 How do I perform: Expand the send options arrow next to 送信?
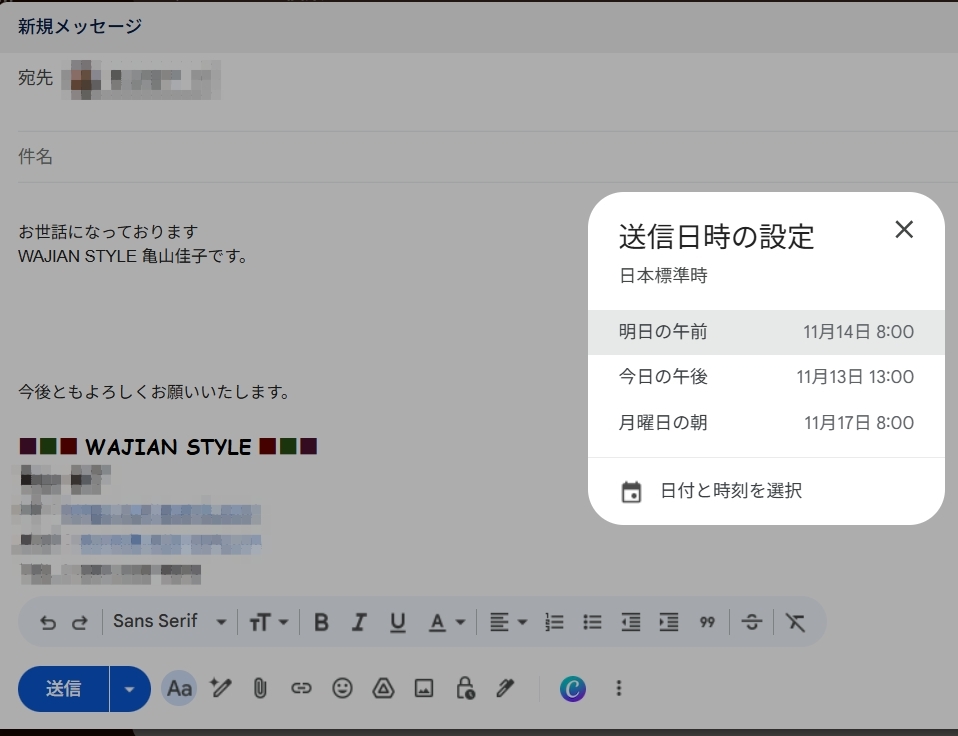pos(131,688)
